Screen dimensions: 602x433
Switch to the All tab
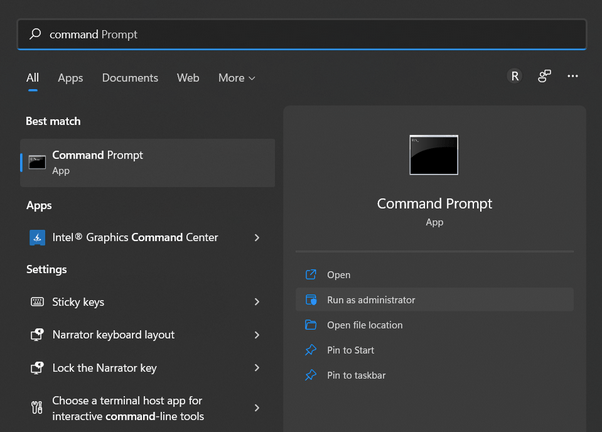(x=33, y=78)
